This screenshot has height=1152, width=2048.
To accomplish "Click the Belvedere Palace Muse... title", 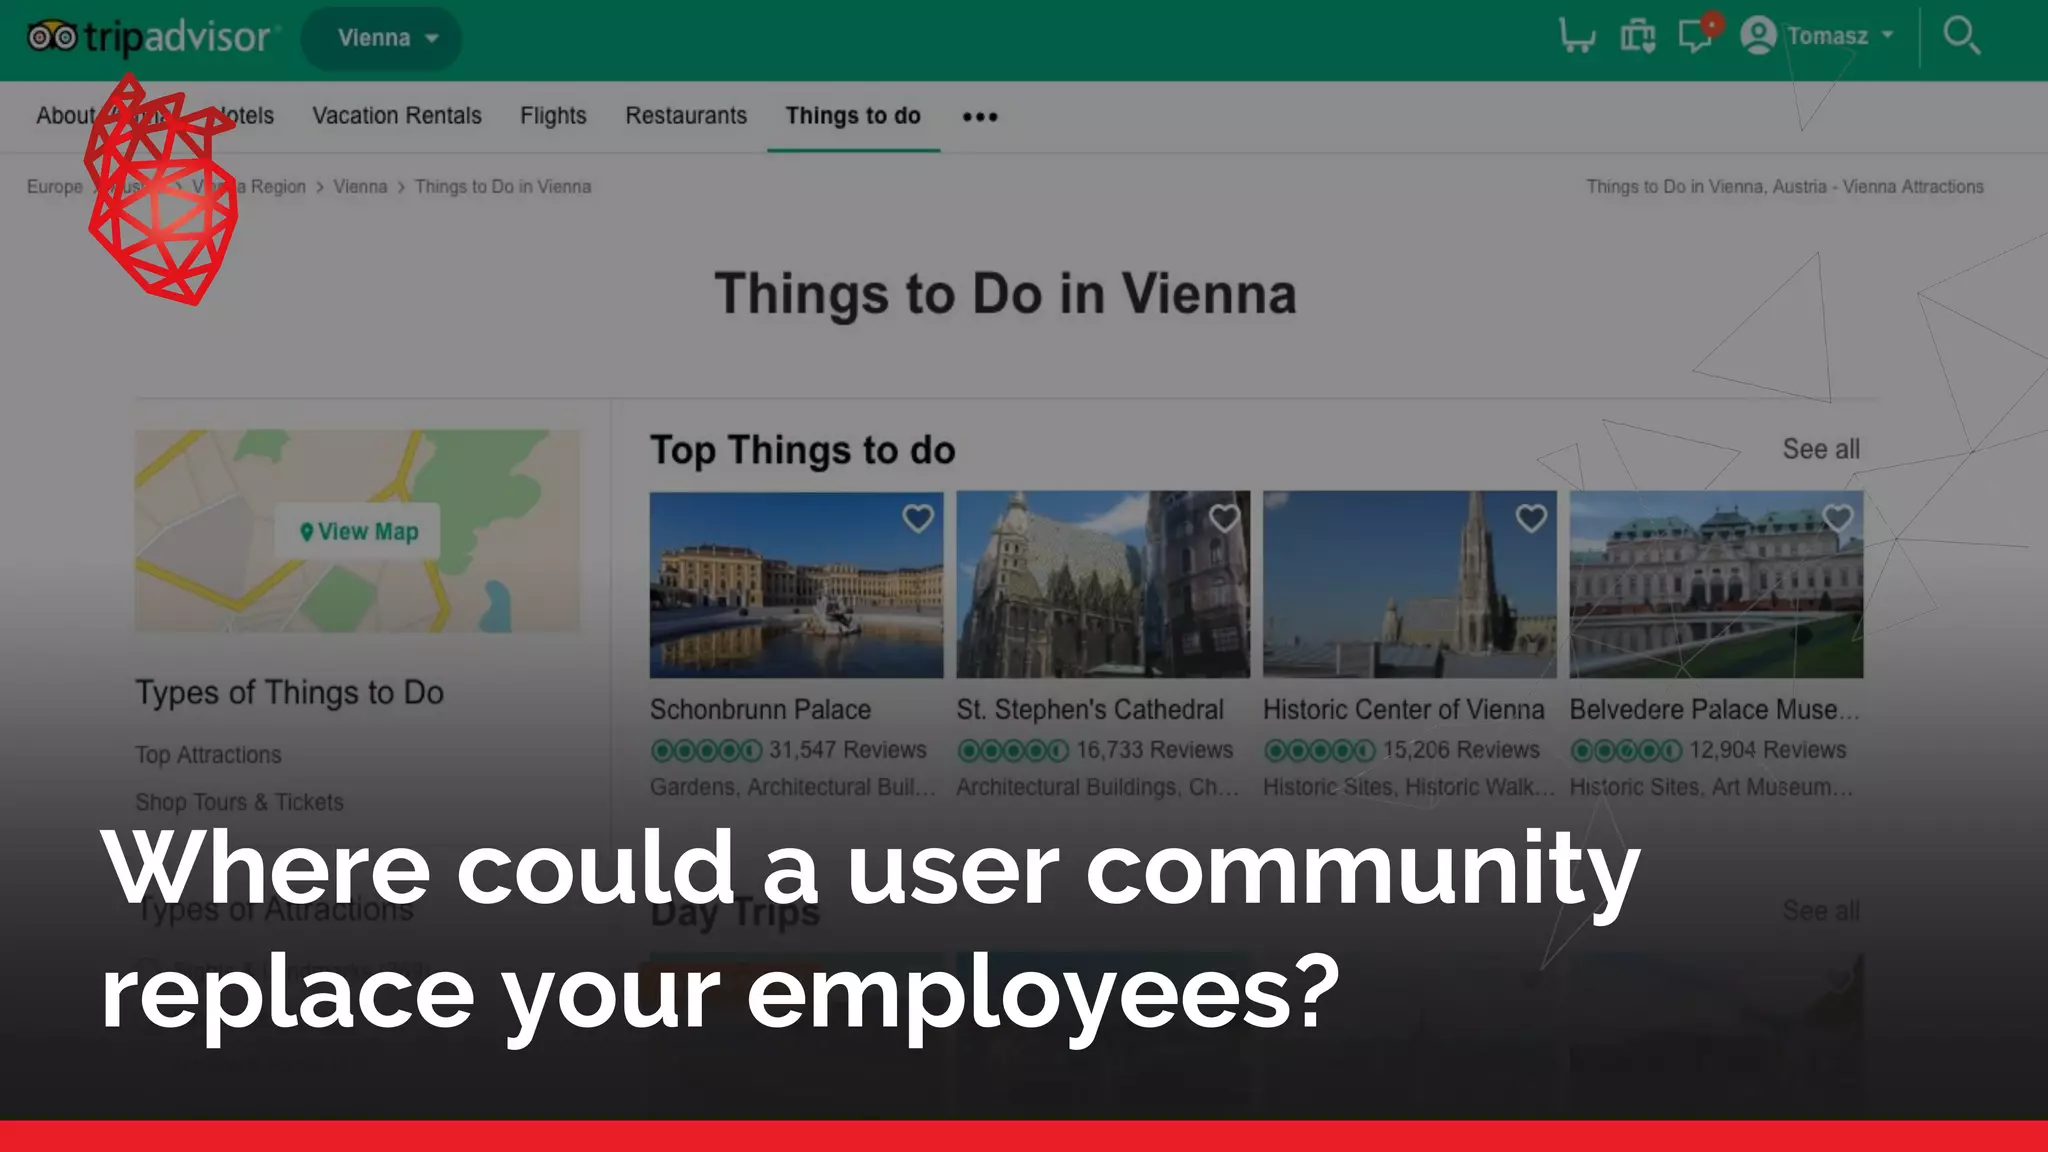I will [x=1714, y=710].
